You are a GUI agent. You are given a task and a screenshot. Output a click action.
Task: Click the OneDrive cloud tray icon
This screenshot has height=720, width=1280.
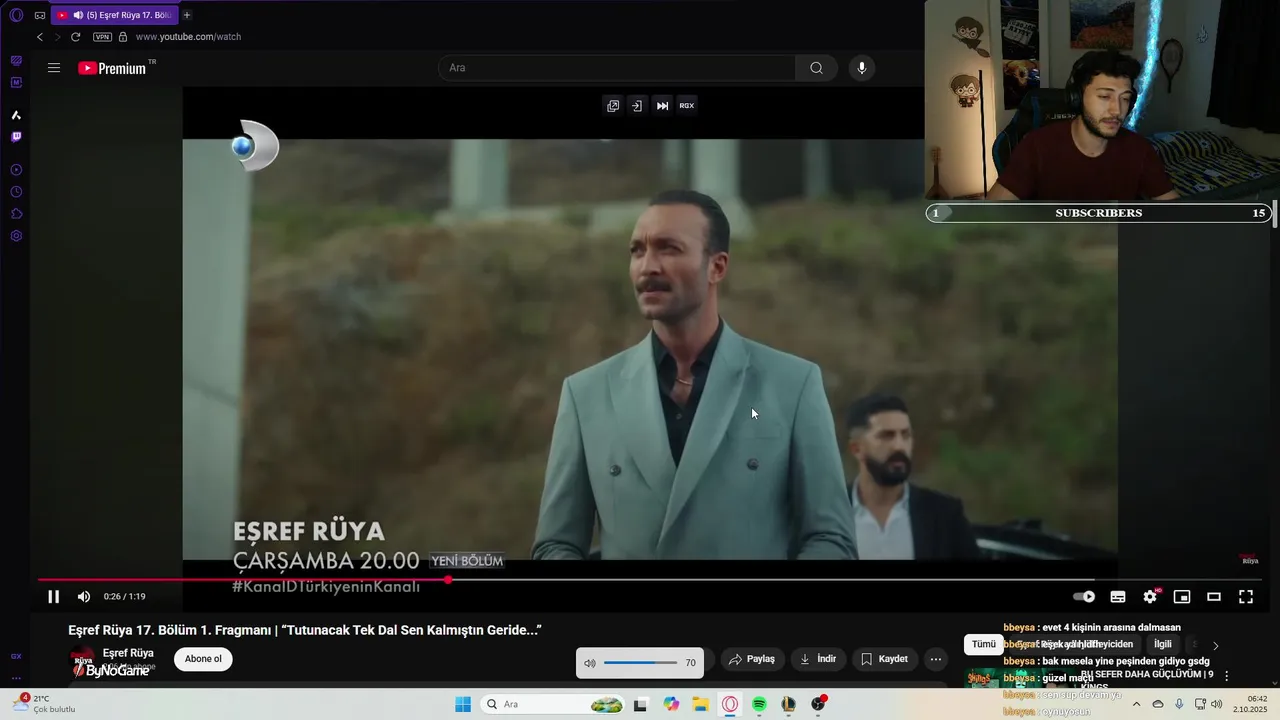[x=1158, y=704]
